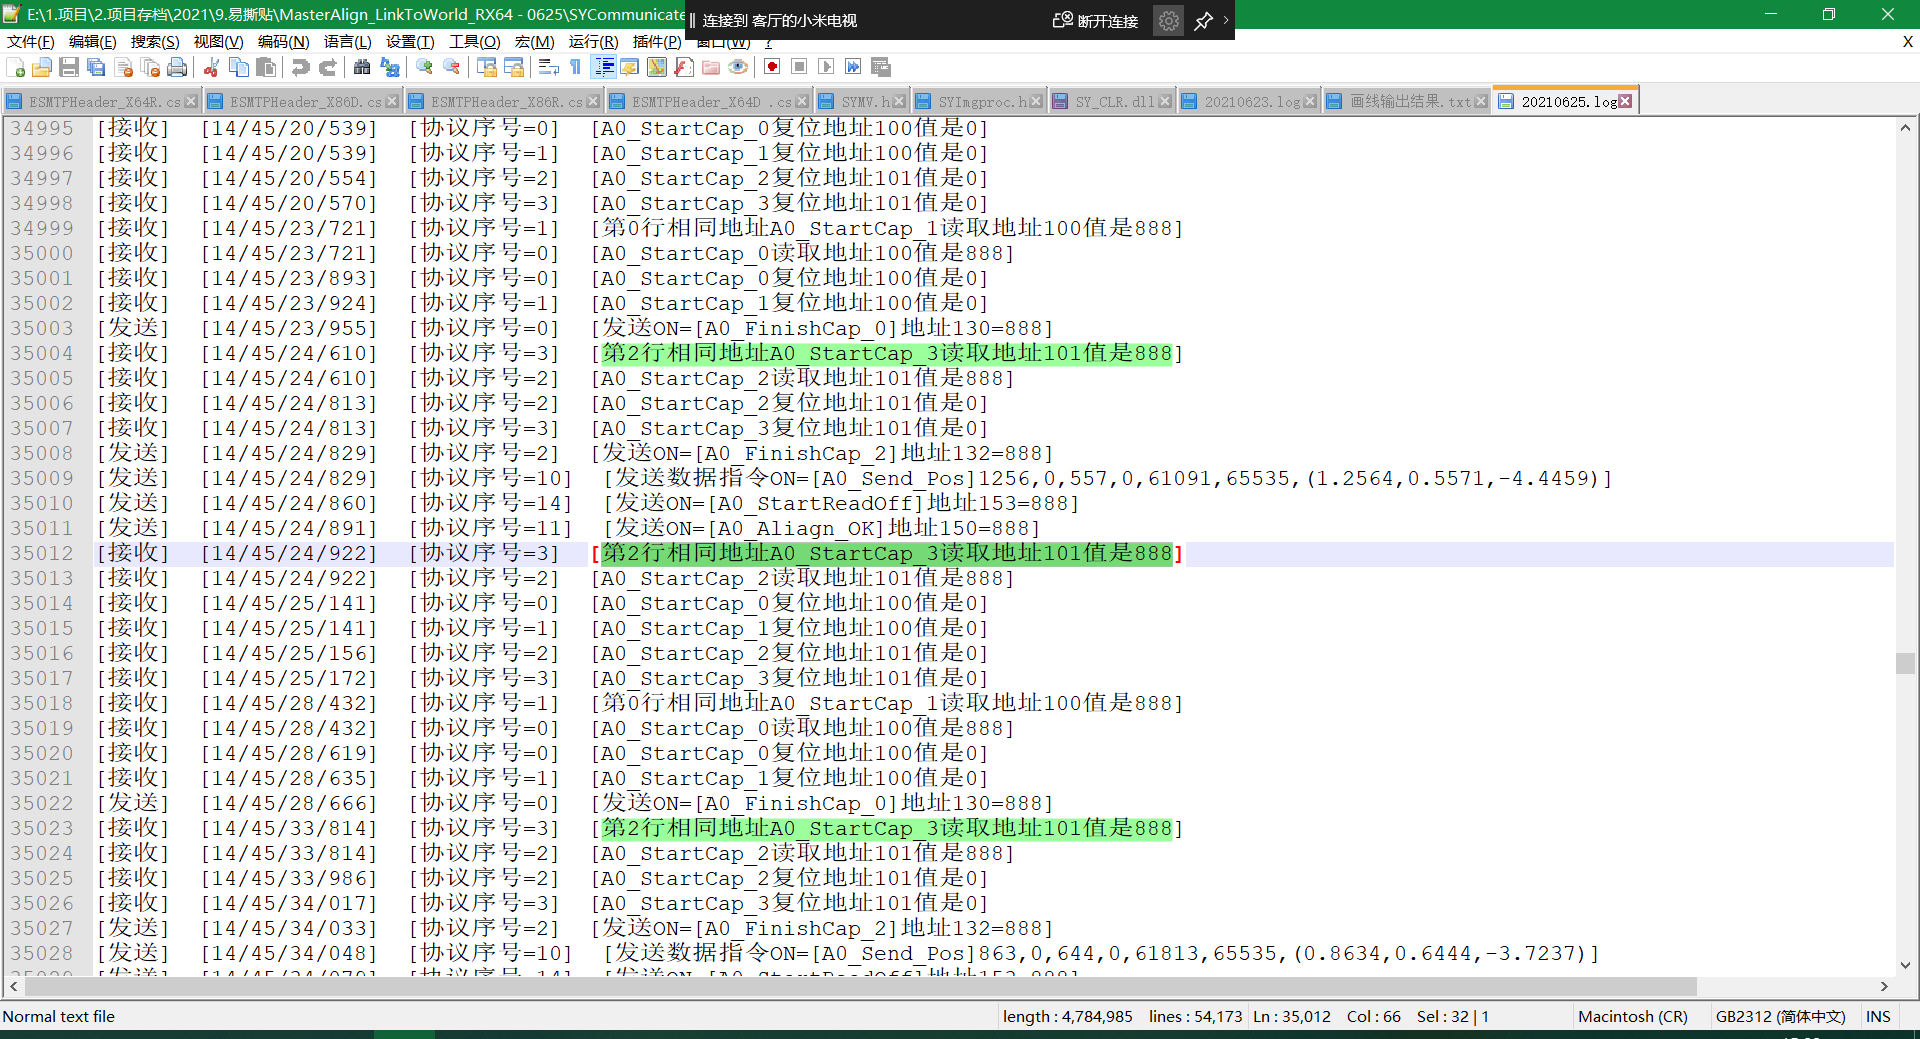Open the GB2312 encoding selector in status bar
This screenshot has width=1920, height=1039.
pos(1780,1016)
